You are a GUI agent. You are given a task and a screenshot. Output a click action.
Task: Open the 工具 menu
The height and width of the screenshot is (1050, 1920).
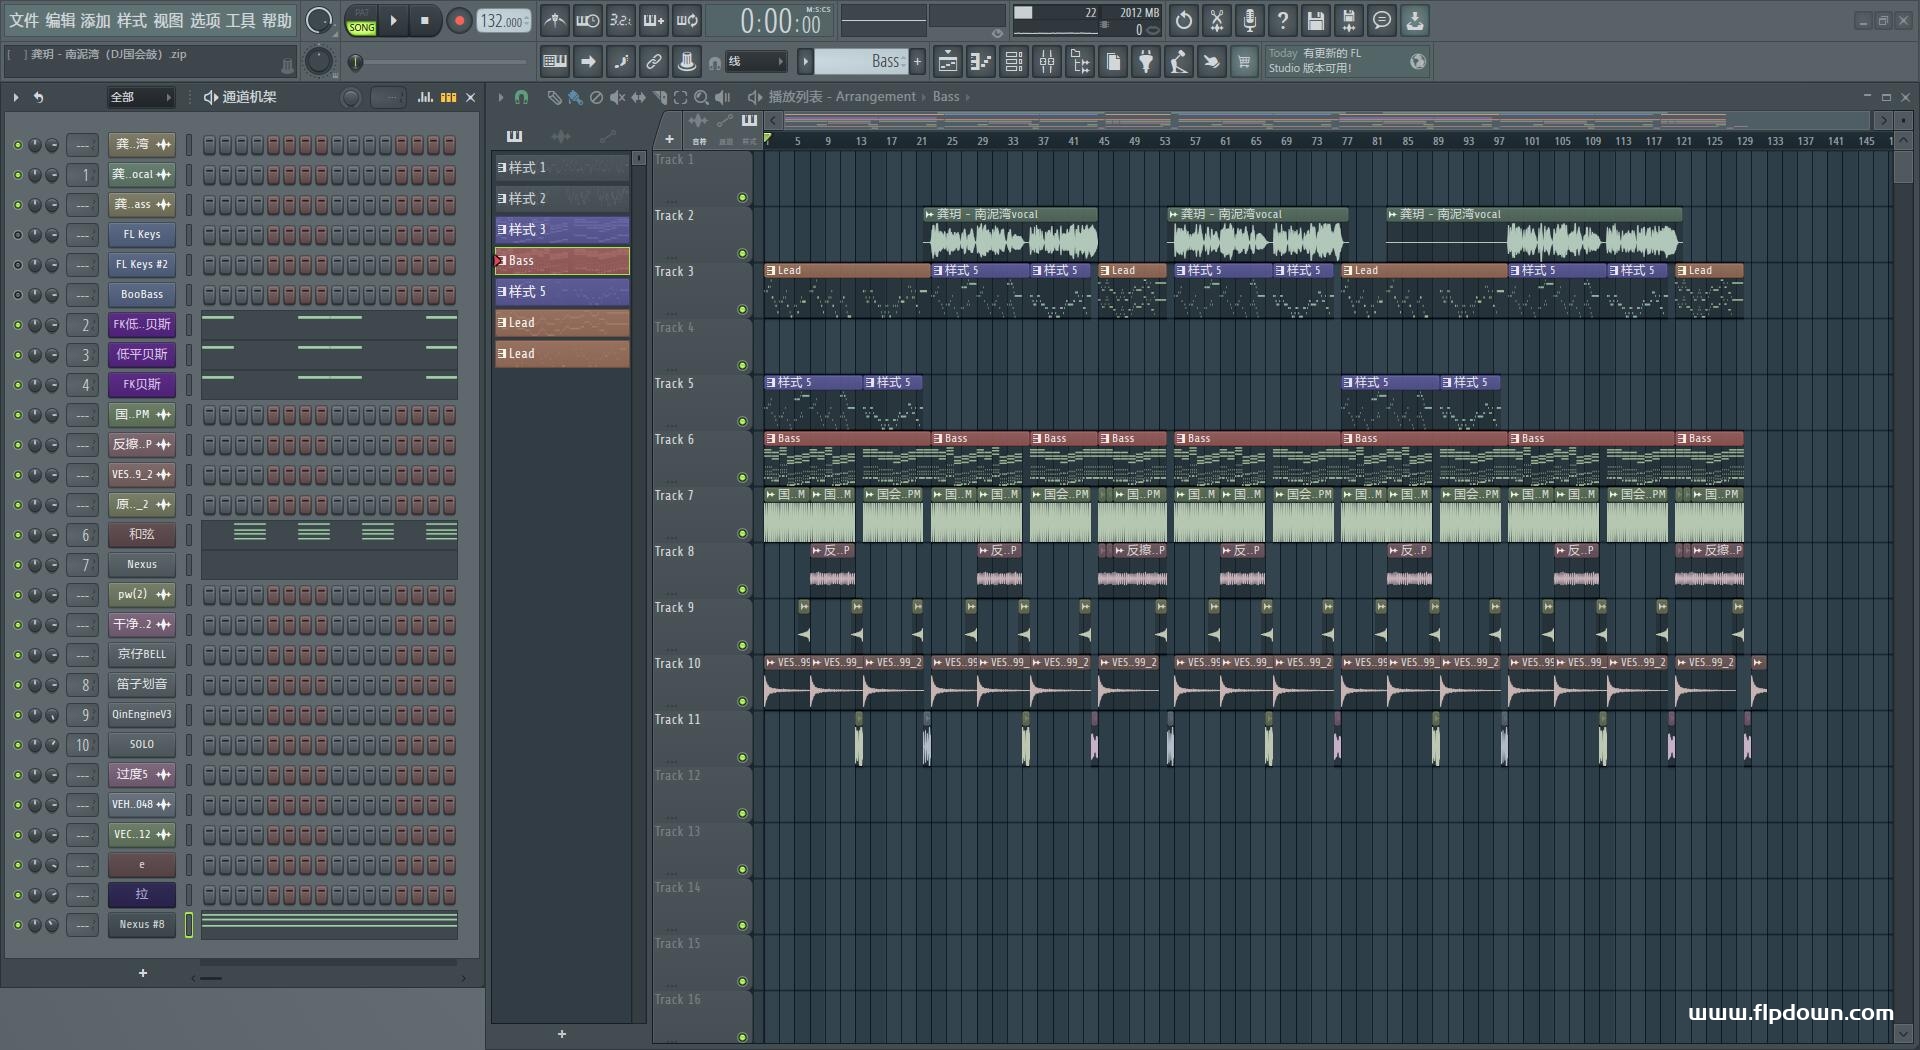tap(241, 21)
